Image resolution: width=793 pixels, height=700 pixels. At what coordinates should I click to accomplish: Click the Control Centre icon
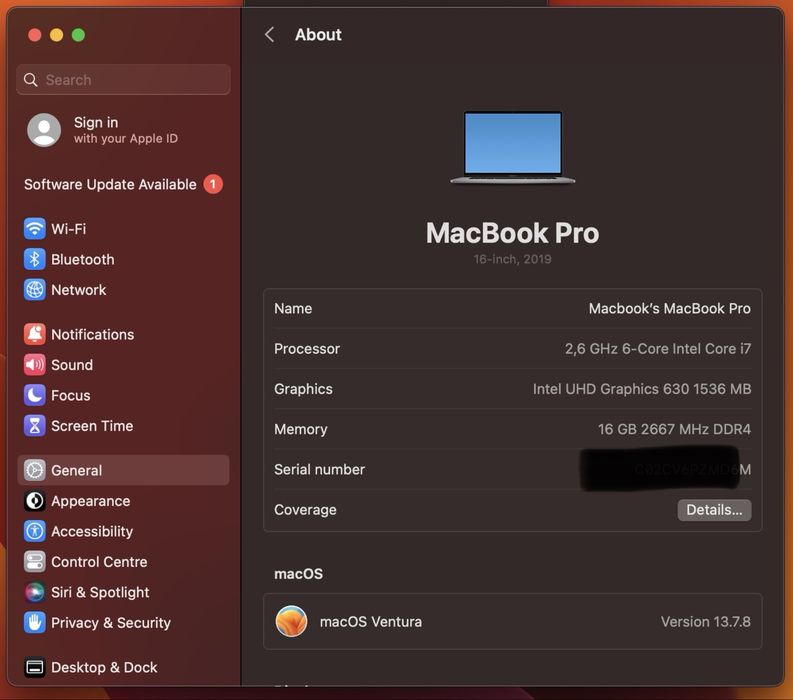click(34, 561)
